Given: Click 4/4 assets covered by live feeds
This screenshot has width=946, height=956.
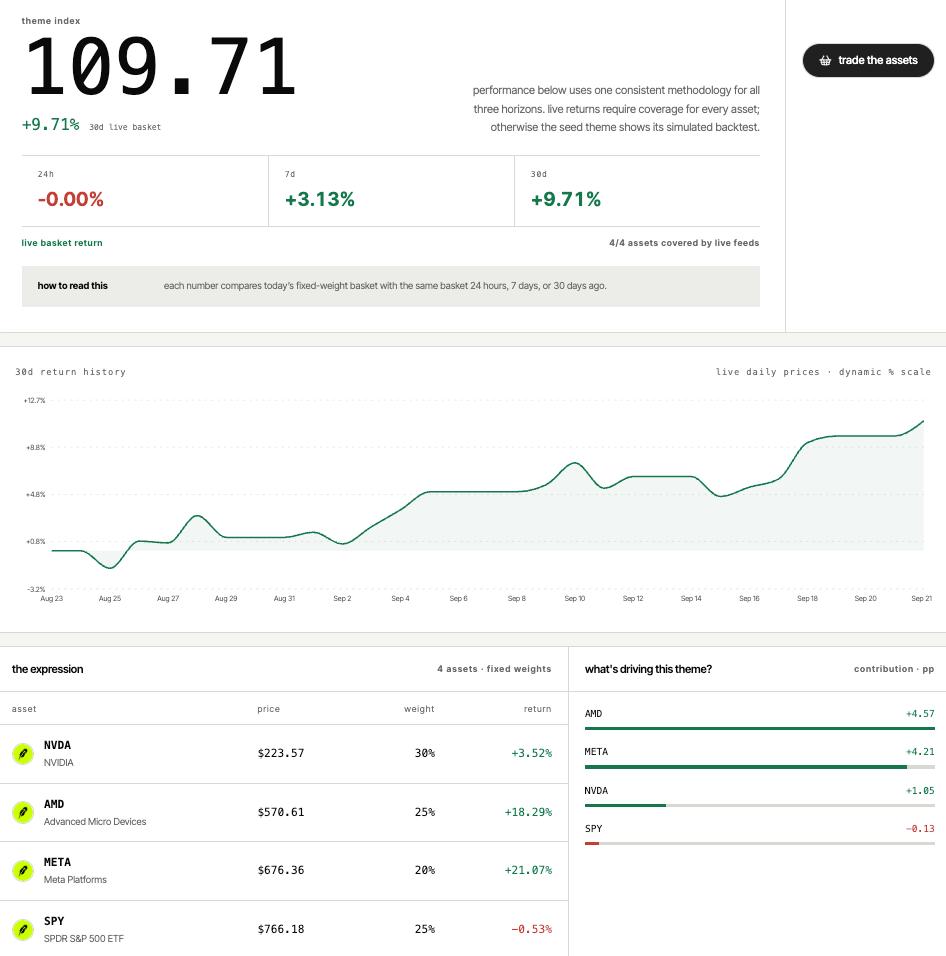Looking at the screenshot, I should pyautogui.click(x=684, y=243).
